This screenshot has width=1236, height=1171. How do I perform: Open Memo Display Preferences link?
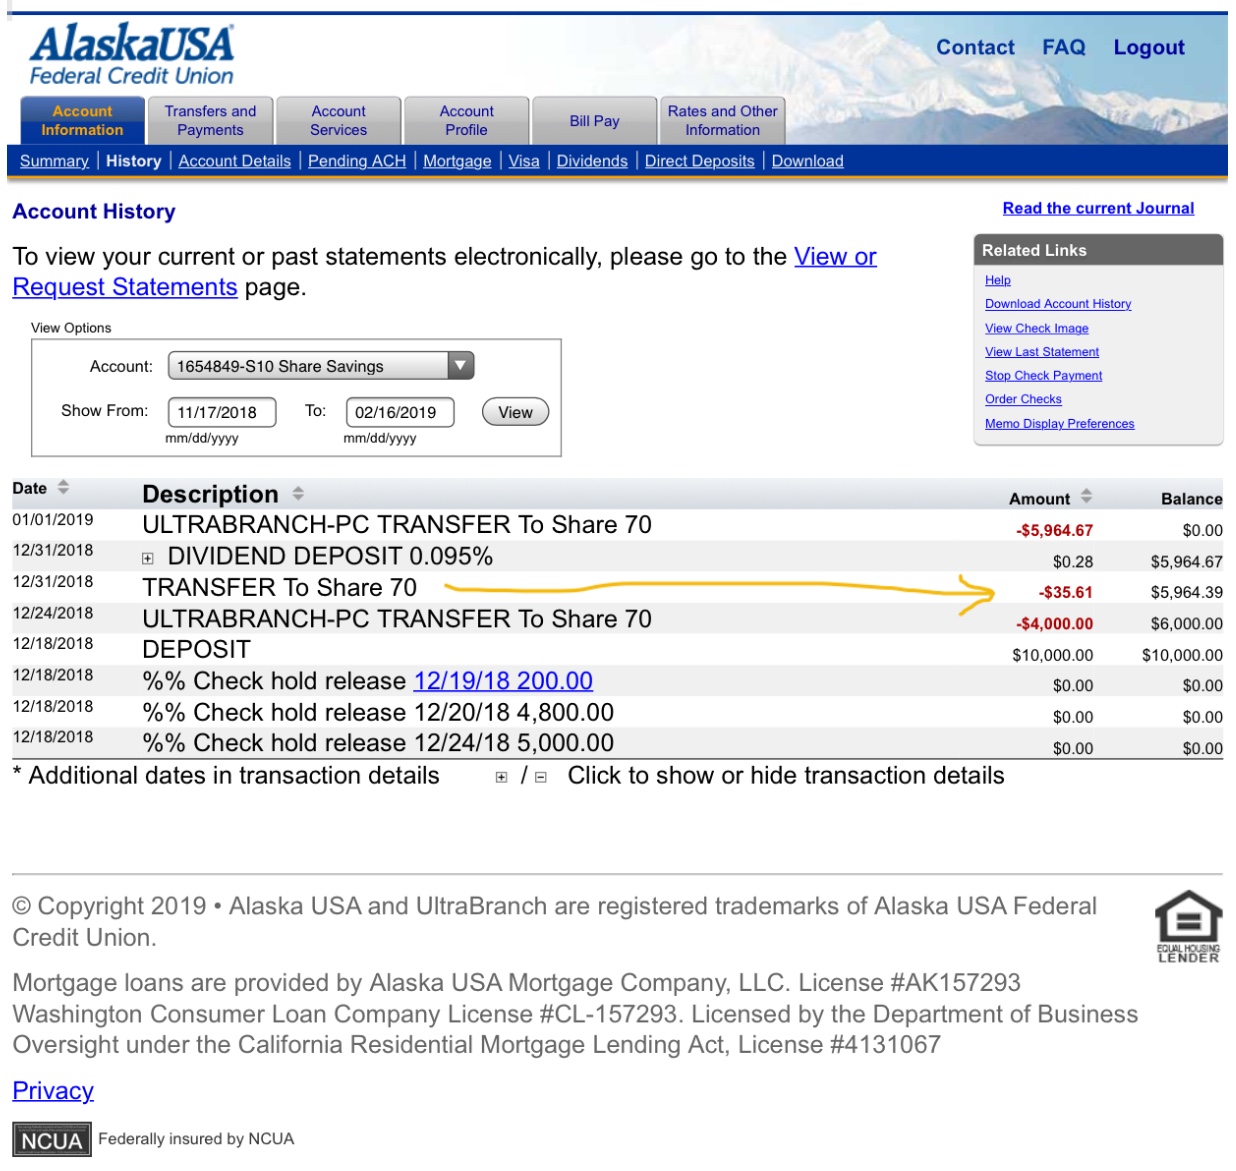pos(1060,424)
